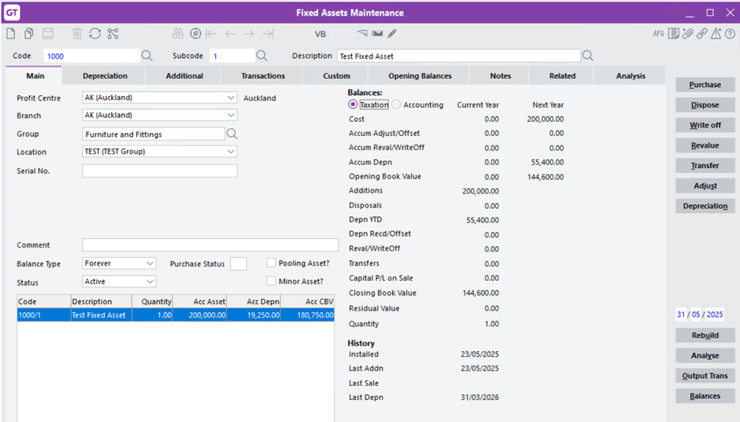Open the Custom tab
Image resolution: width=740 pixels, height=422 pixels.
coord(336,76)
